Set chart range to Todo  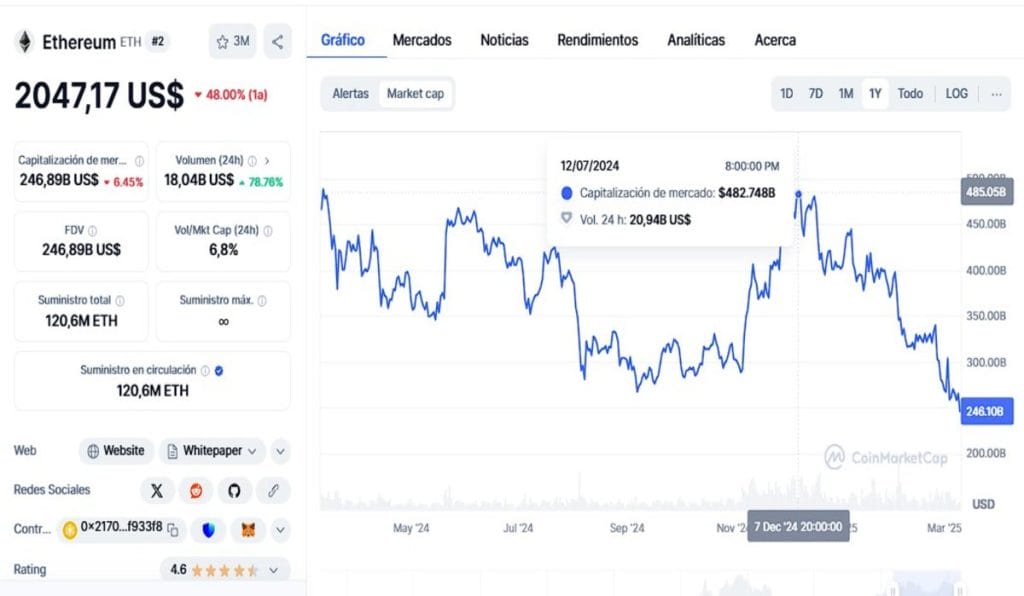[910, 94]
